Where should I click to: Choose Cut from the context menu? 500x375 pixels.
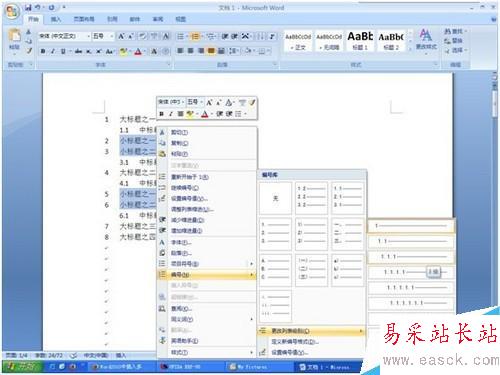click(207, 132)
